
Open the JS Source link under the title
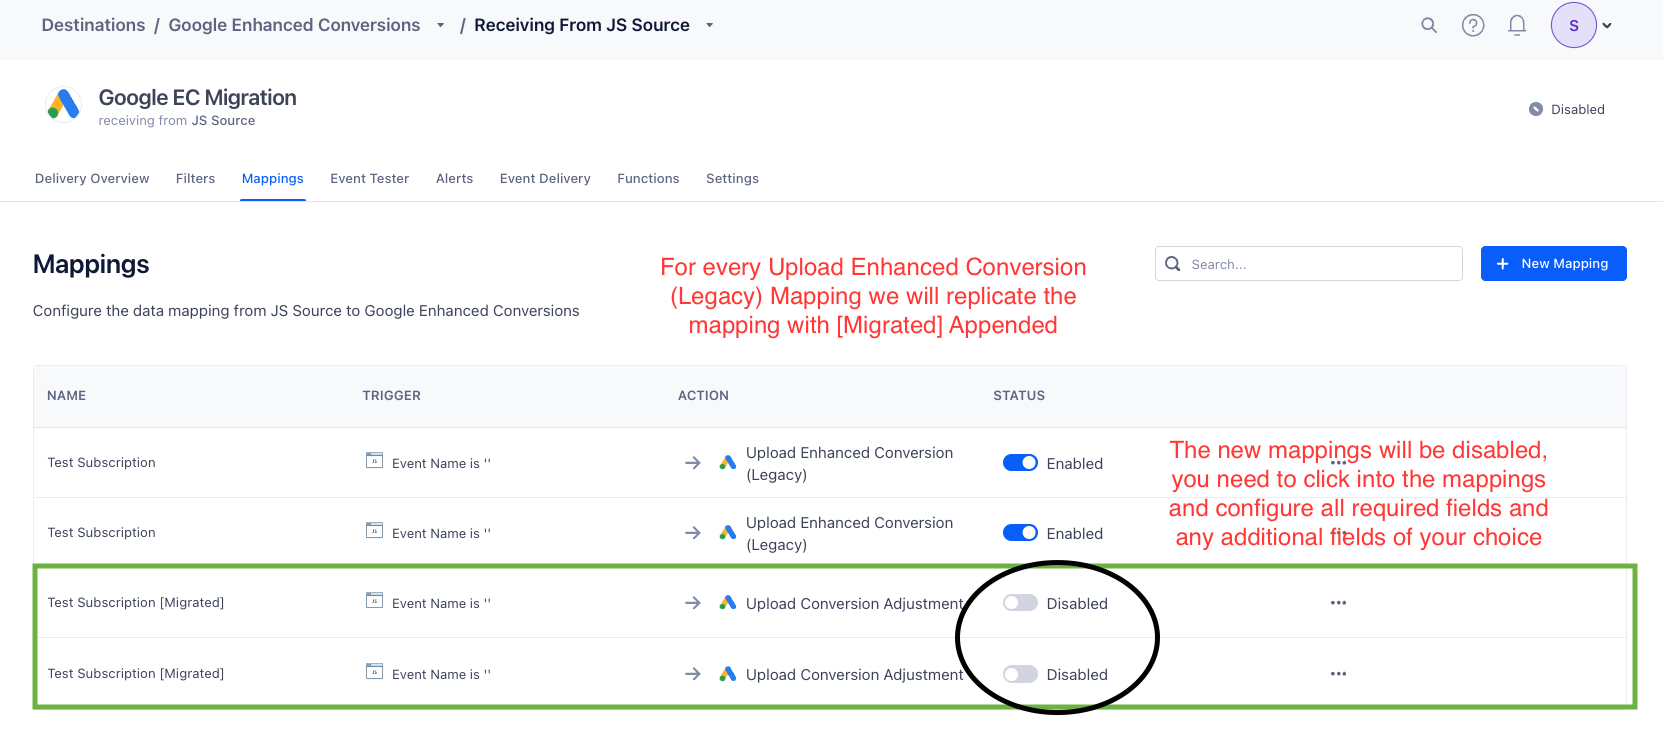coord(223,121)
